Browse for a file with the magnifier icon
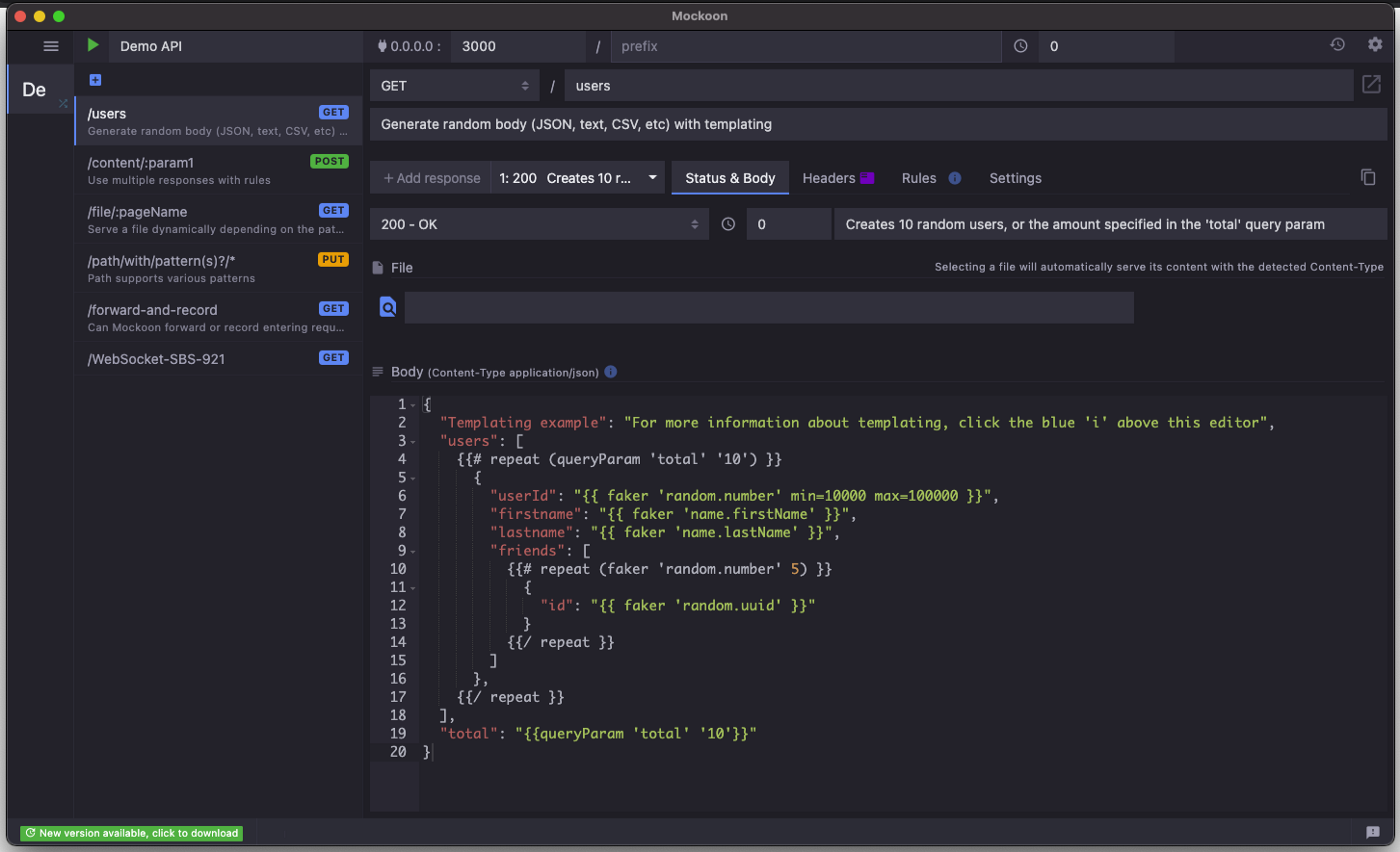 pyautogui.click(x=388, y=307)
